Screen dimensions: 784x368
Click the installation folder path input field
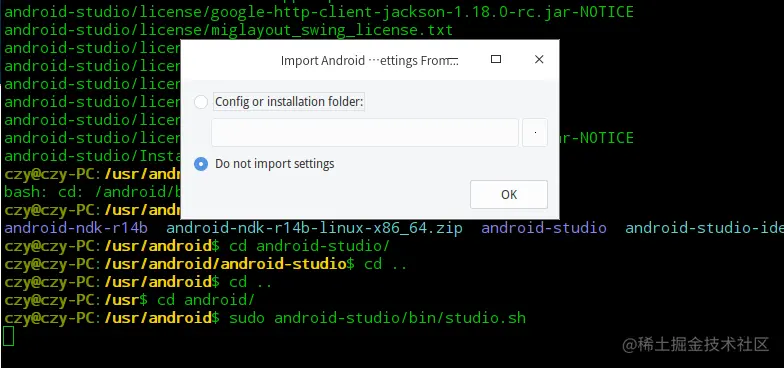coord(365,132)
